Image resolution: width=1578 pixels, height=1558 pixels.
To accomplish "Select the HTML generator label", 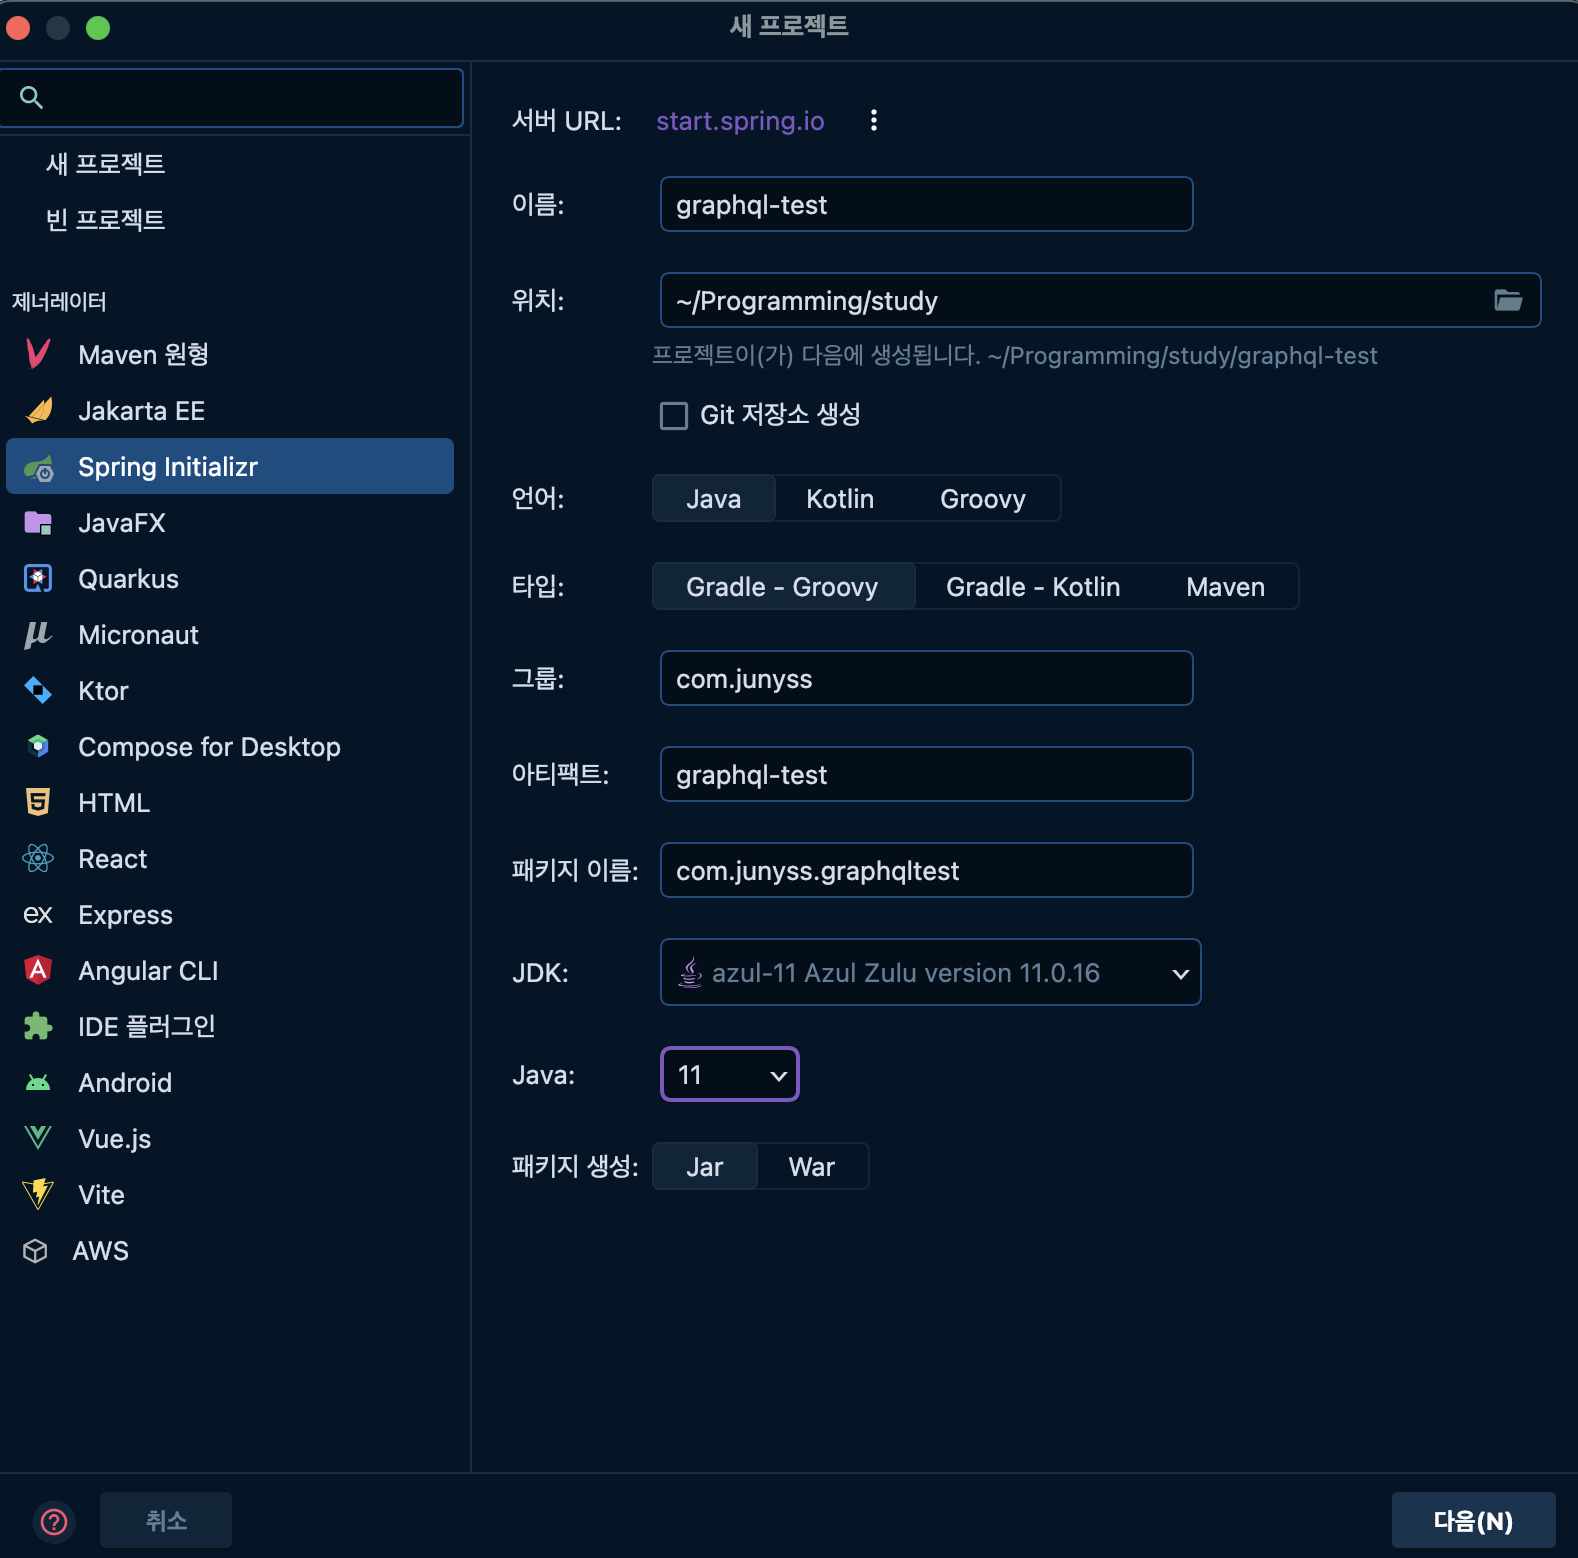I will tap(114, 802).
